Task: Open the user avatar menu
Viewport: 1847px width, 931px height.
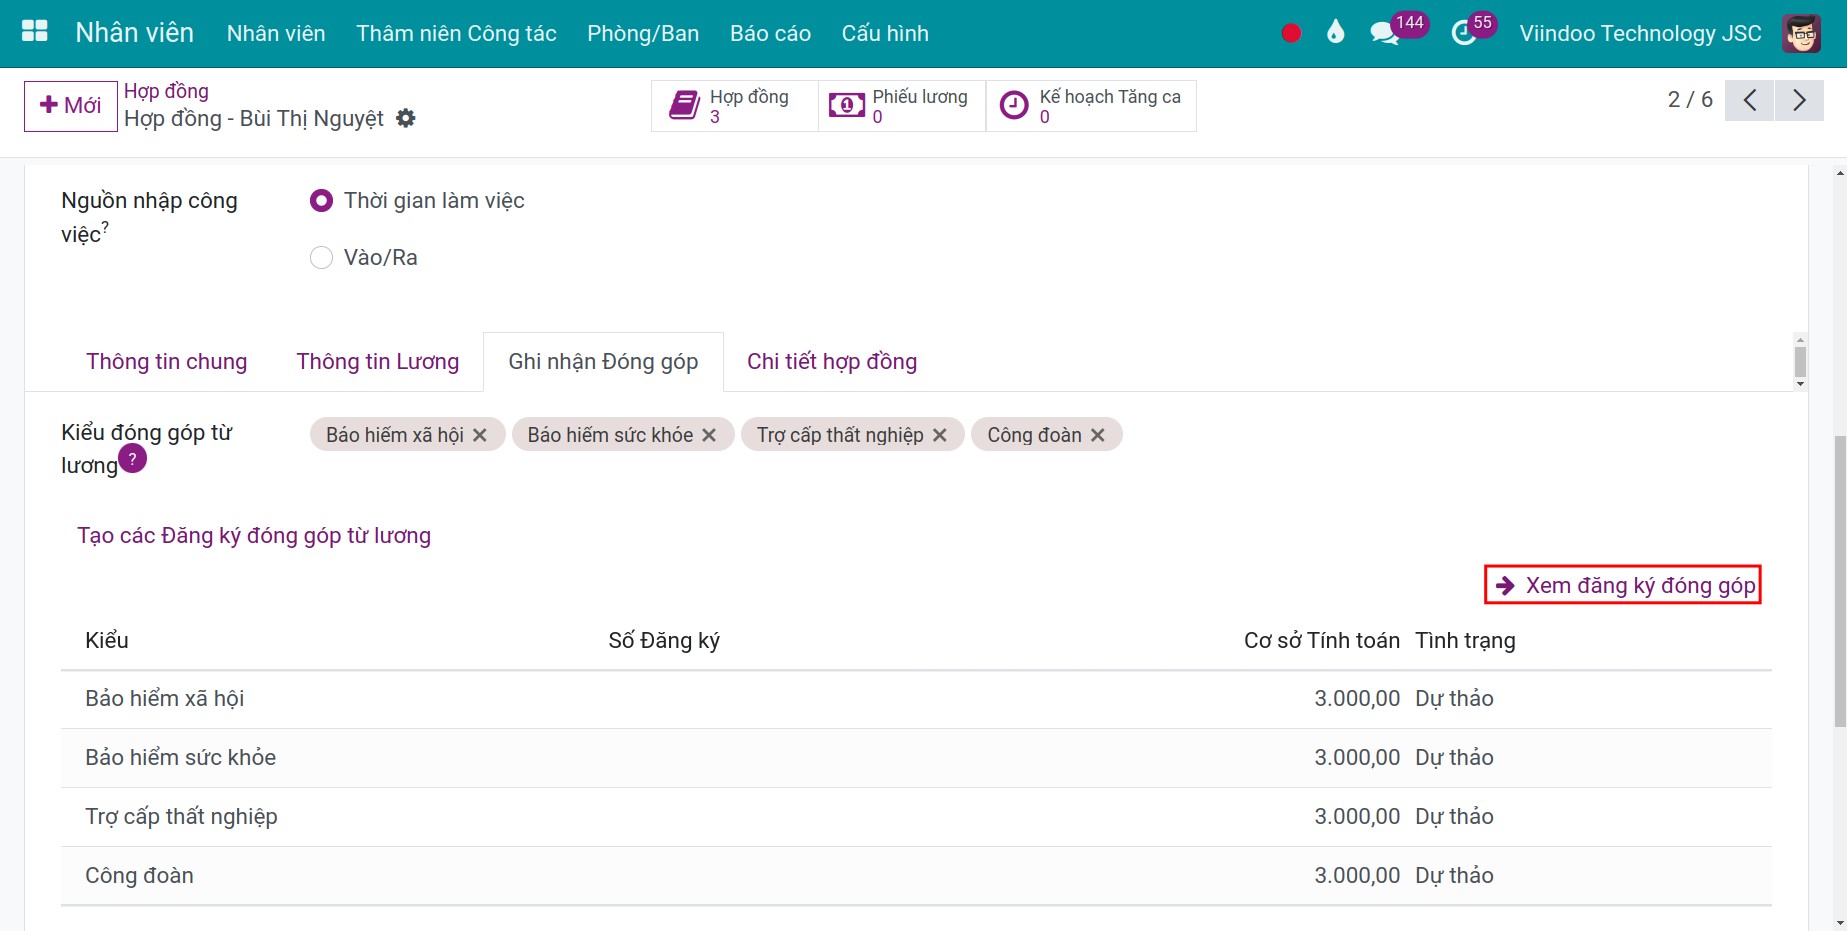Action: (x=1802, y=33)
